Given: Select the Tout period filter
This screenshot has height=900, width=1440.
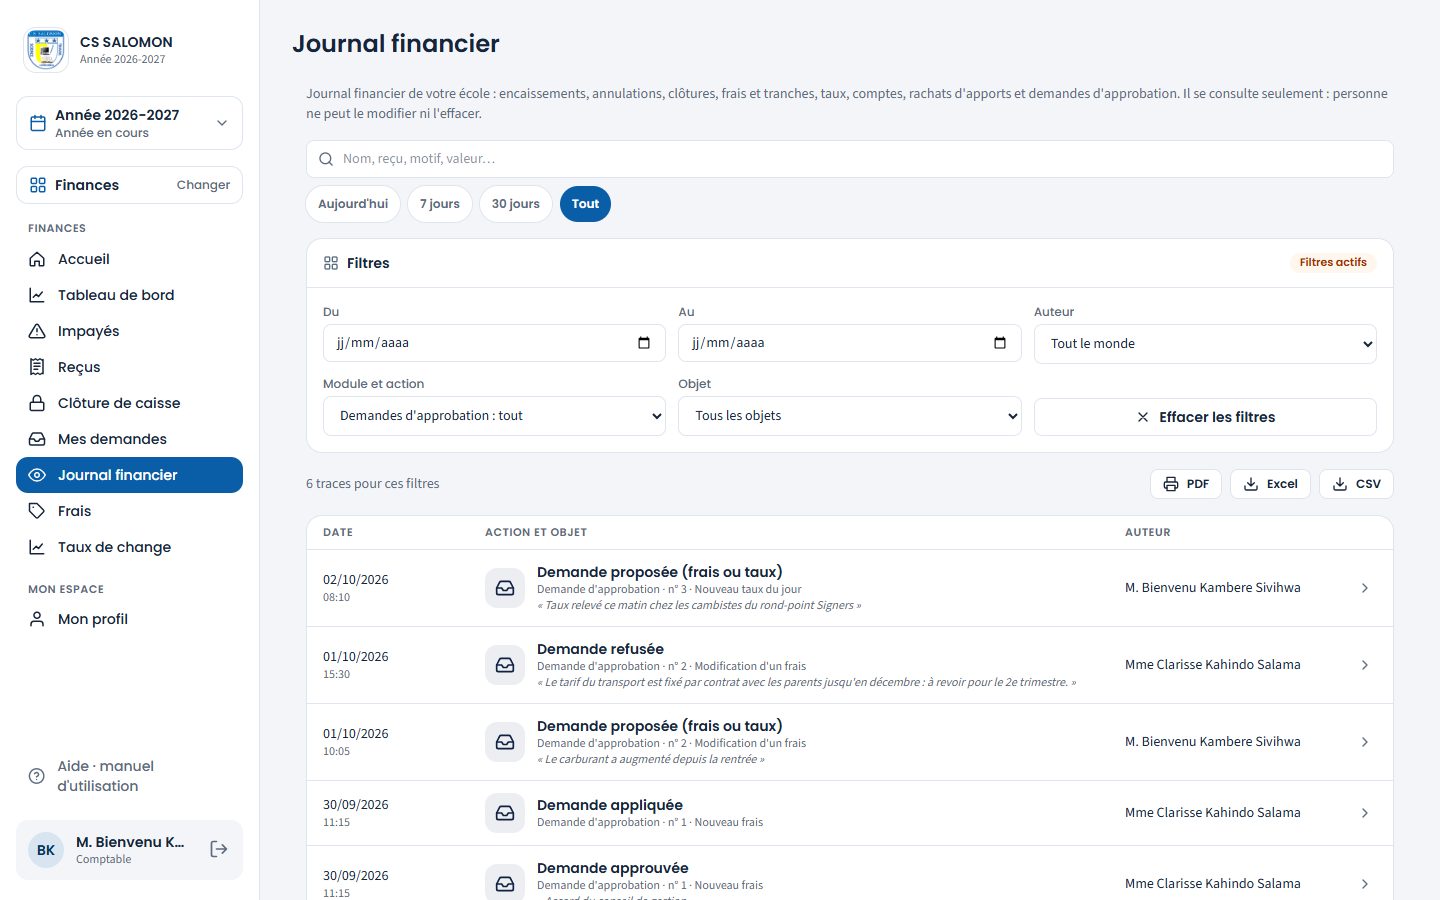Looking at the screenshot, I should coord(585,204).
